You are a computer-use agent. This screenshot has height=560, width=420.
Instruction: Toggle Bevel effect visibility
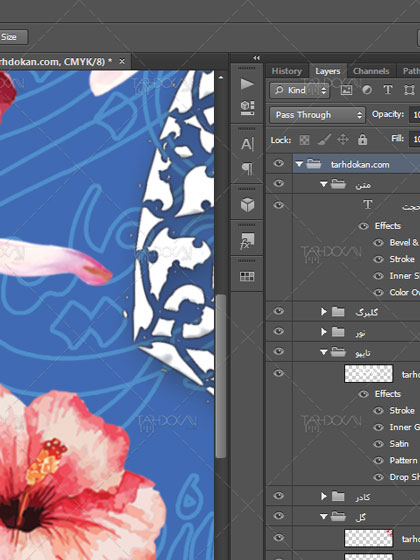[378, 243]
